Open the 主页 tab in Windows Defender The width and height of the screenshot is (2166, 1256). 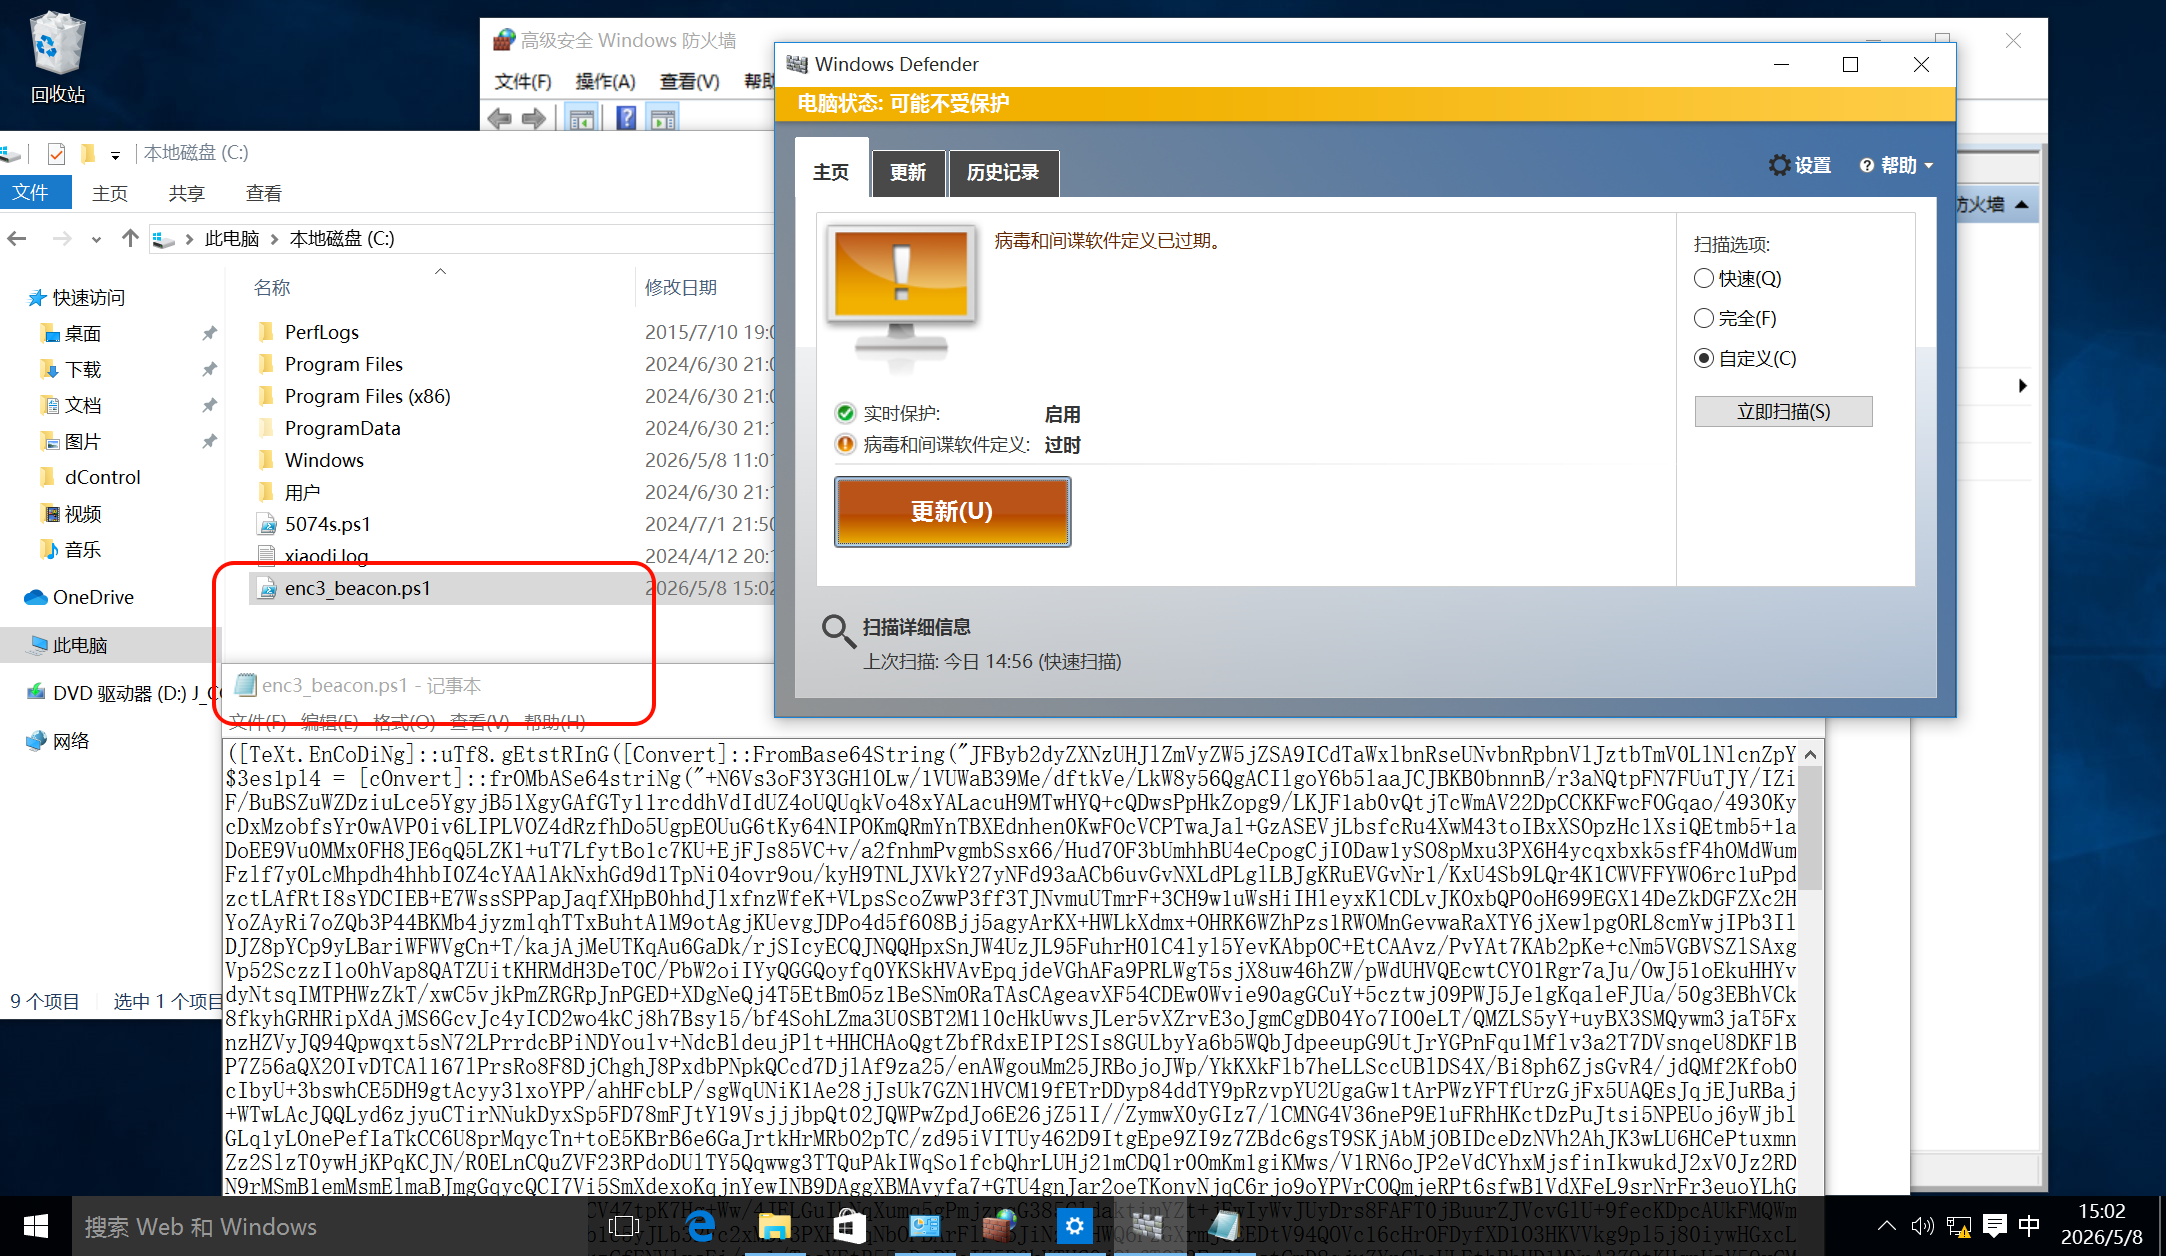click(x=831, y=172)
